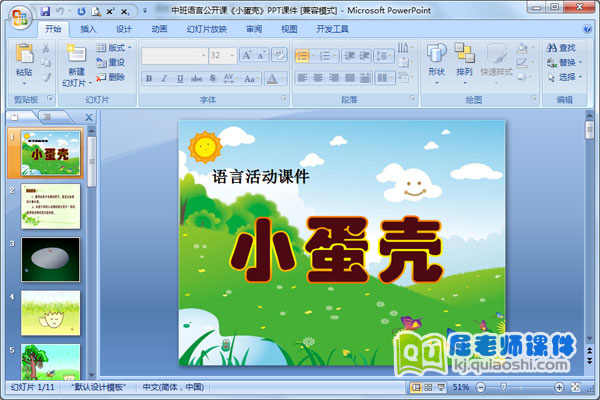Switch to the 插入 tab
The image size is (600, 400).
click(x=88, y=29)
